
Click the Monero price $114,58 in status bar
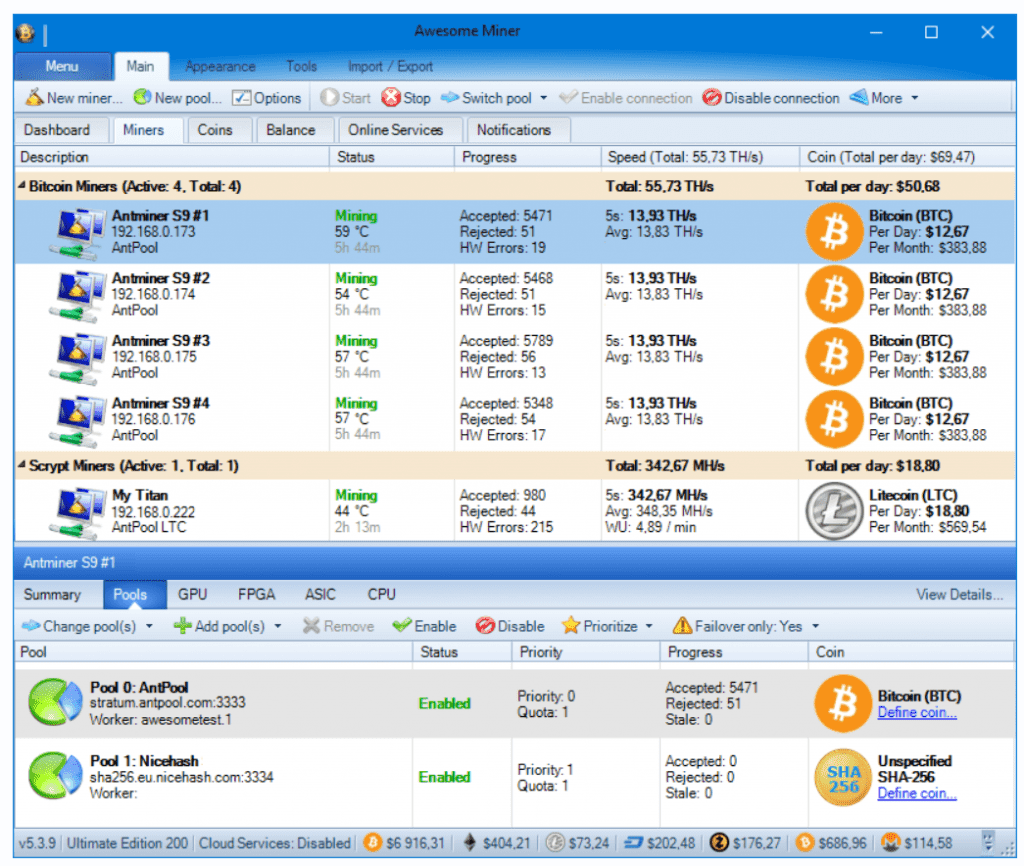click(917, 843)
